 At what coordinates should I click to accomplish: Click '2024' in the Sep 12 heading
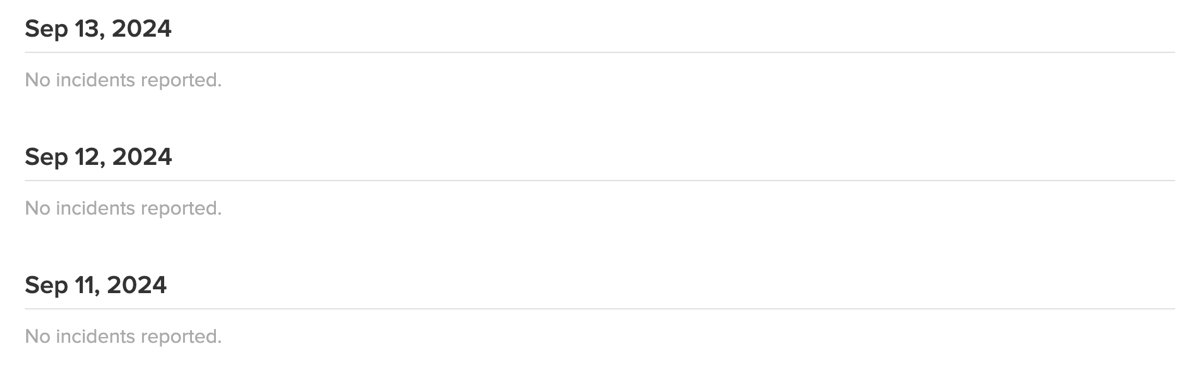[143, 157]
